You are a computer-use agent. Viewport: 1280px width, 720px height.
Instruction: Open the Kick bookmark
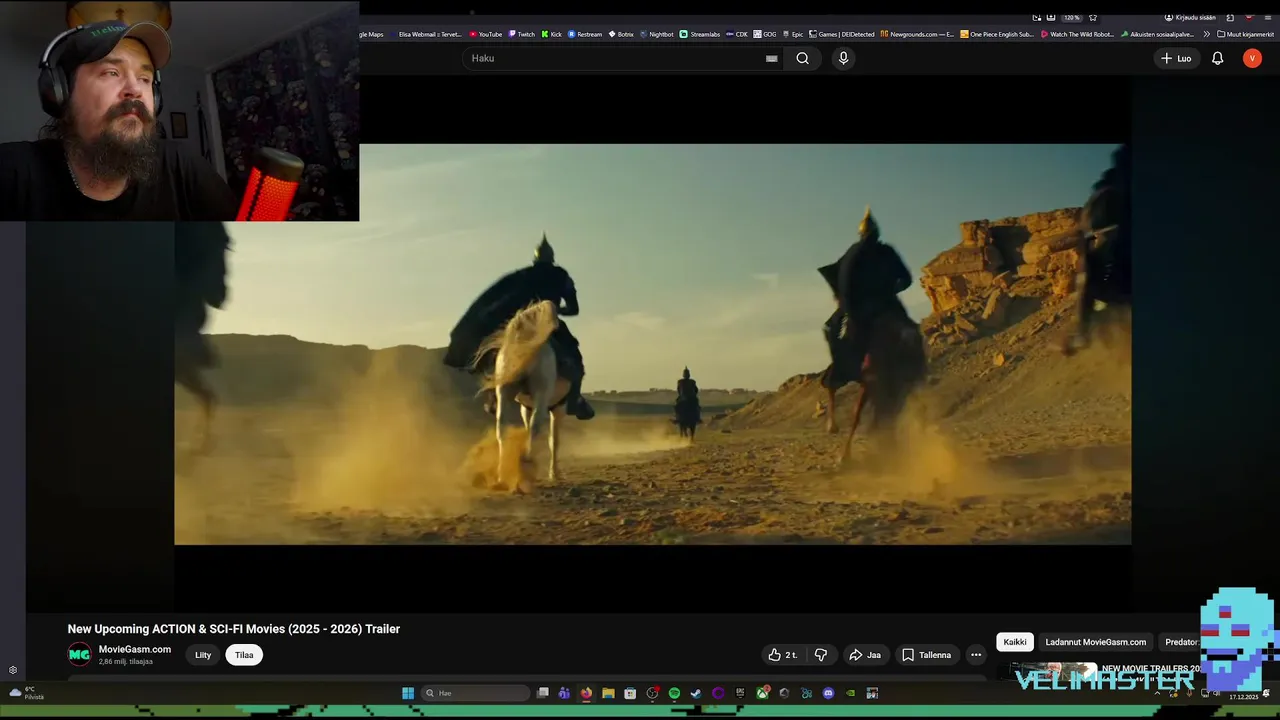(552, 34)
